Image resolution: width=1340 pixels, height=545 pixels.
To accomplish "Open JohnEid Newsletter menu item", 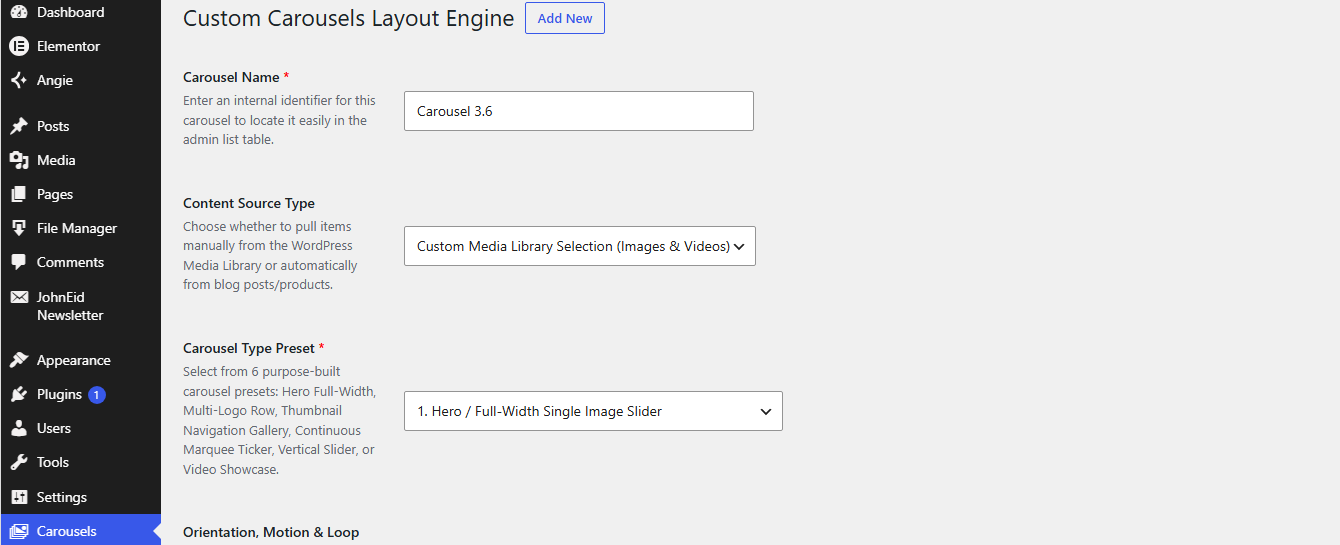I will coord(80,306).
